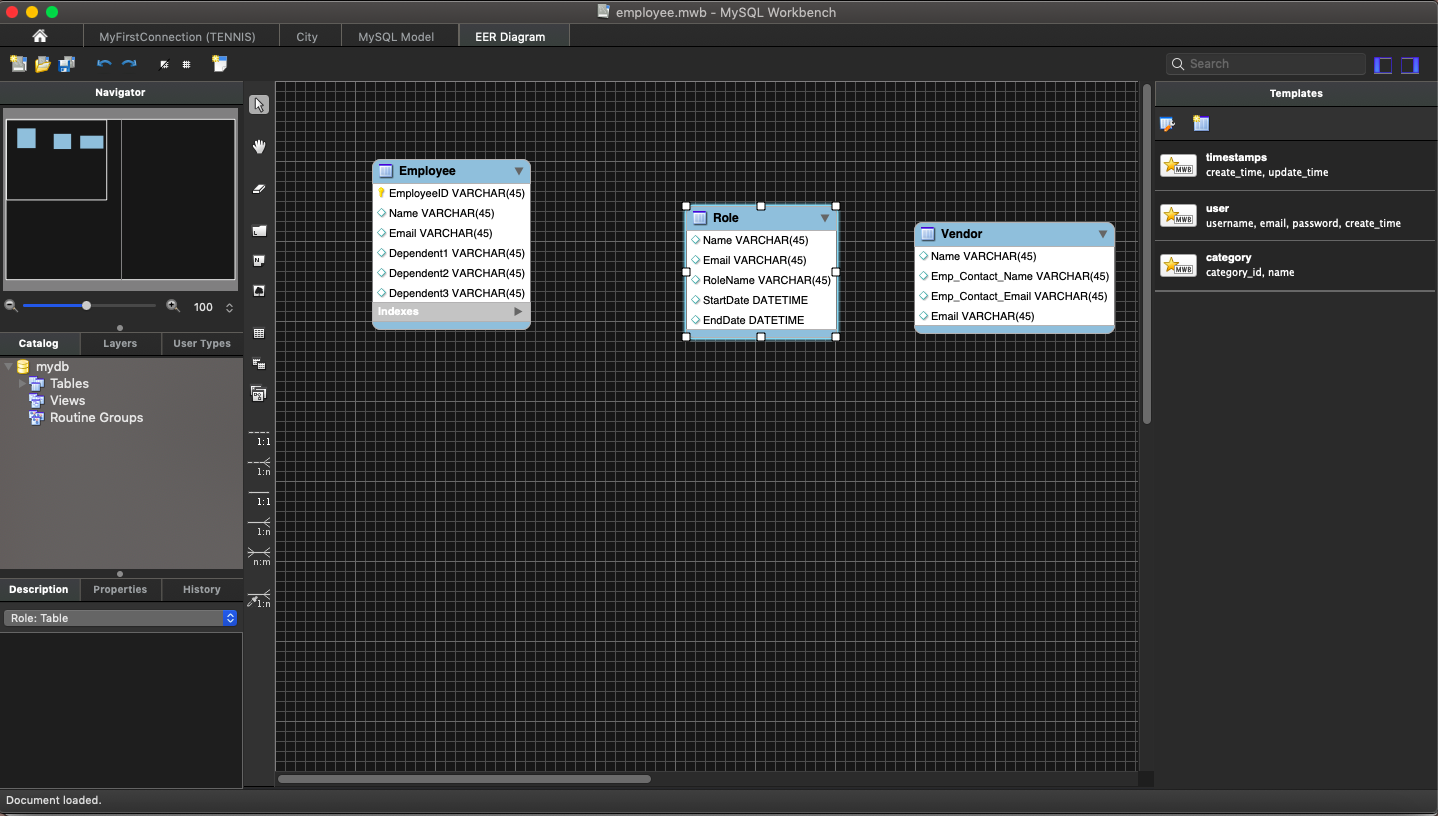Open the History tab
This screenshot has width=1438, height=816.
tap(202, 589)
